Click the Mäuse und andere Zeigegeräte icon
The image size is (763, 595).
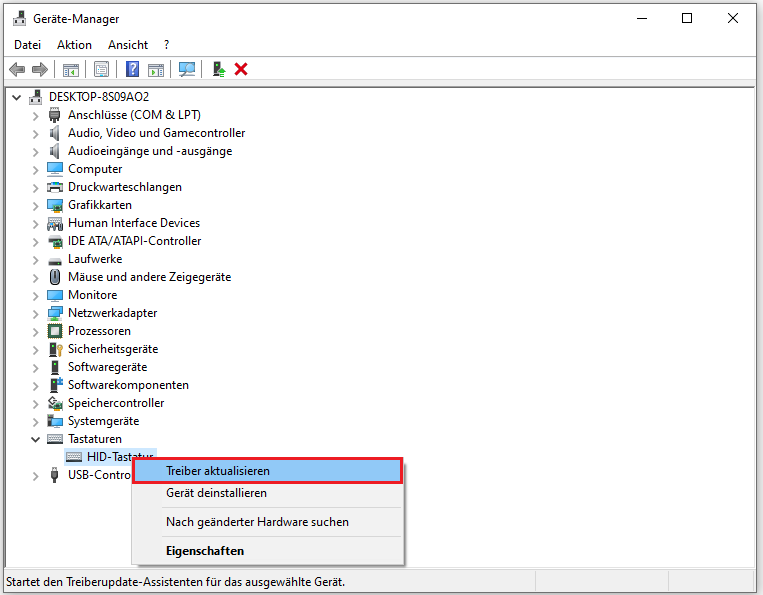(x=55, y=277)
